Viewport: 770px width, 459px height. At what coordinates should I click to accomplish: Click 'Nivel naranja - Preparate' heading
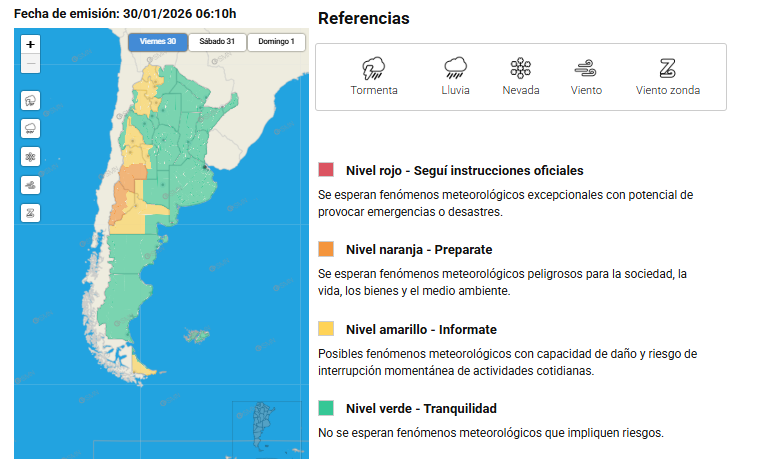point(419,249)
